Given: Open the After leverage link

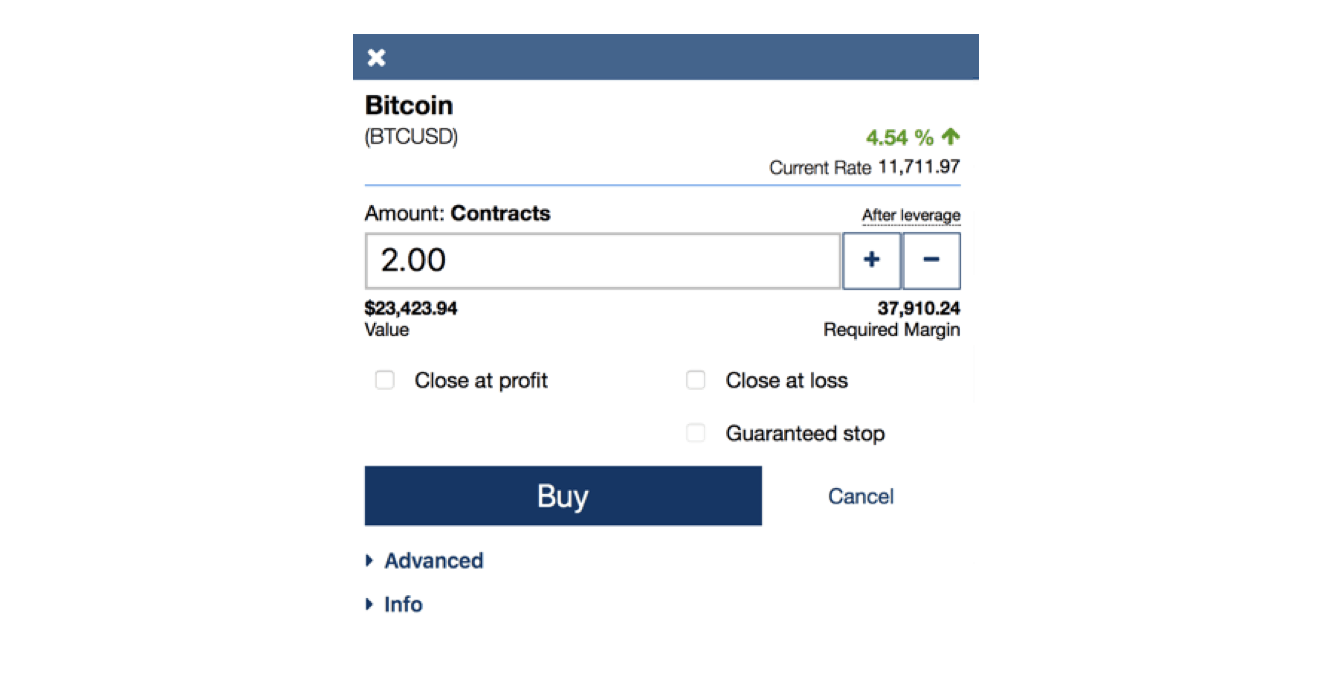Looking at the screenshot, I should 911,215.
